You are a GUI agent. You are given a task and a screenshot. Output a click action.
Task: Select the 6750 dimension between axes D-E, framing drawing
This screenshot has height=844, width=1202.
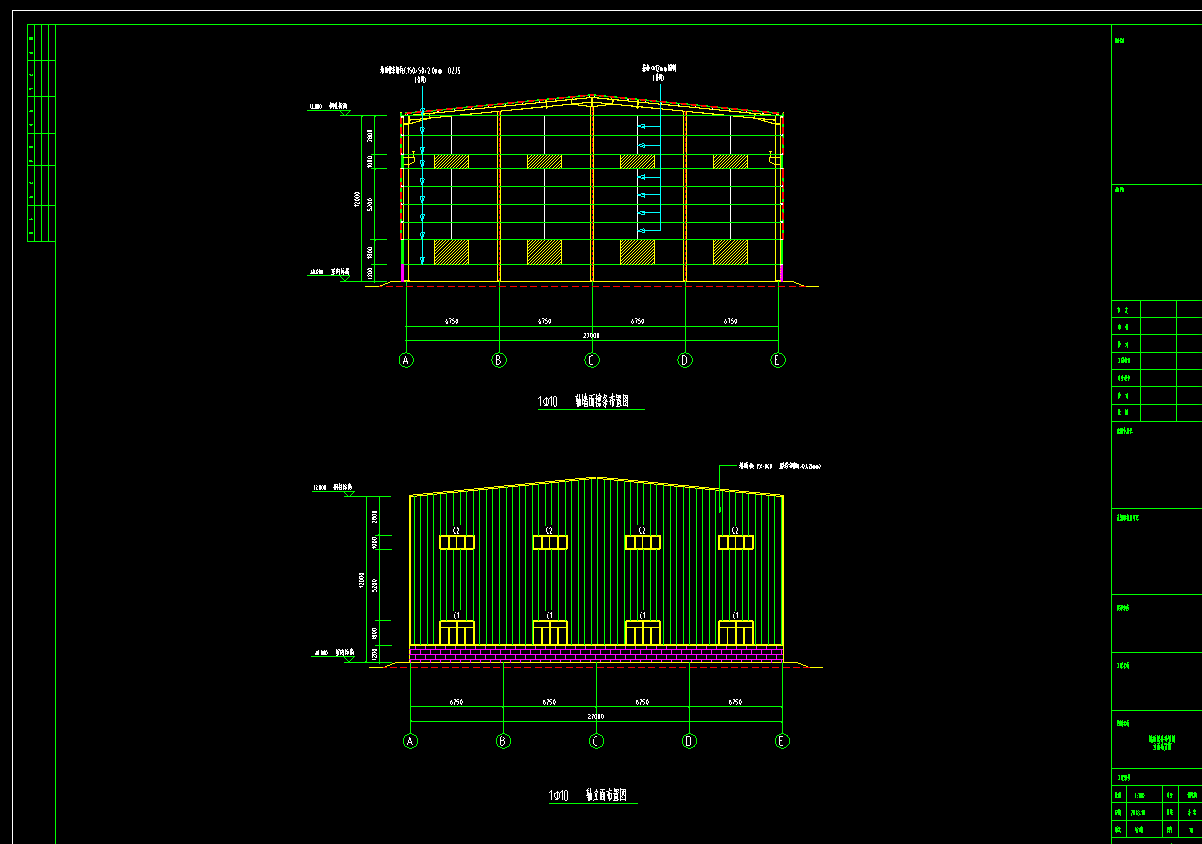731,321
